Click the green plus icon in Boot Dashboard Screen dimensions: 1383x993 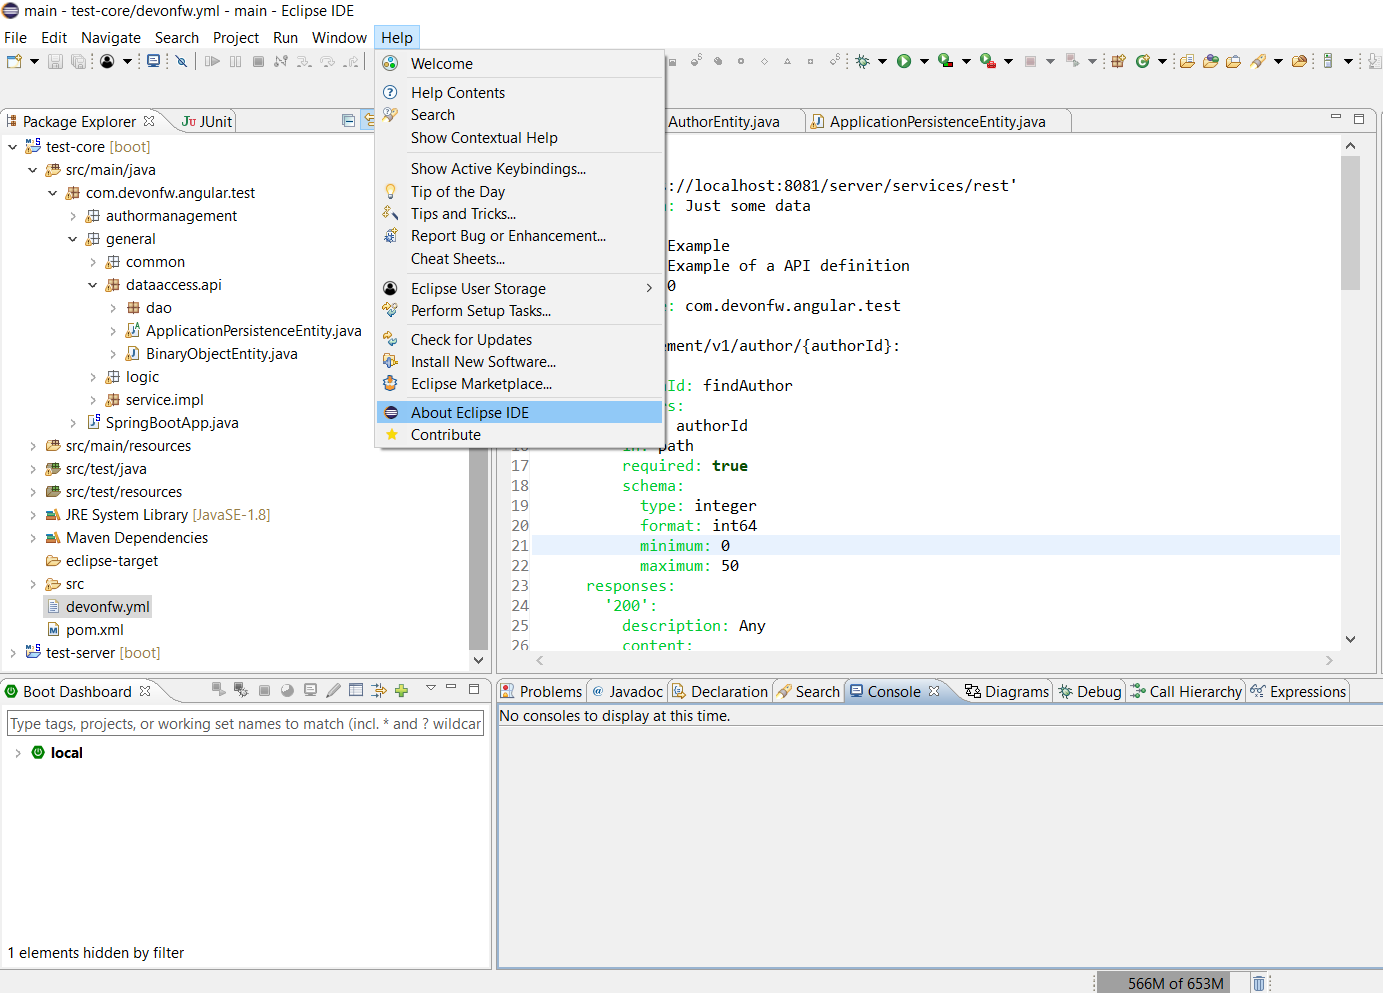click(x=402, y=690)
